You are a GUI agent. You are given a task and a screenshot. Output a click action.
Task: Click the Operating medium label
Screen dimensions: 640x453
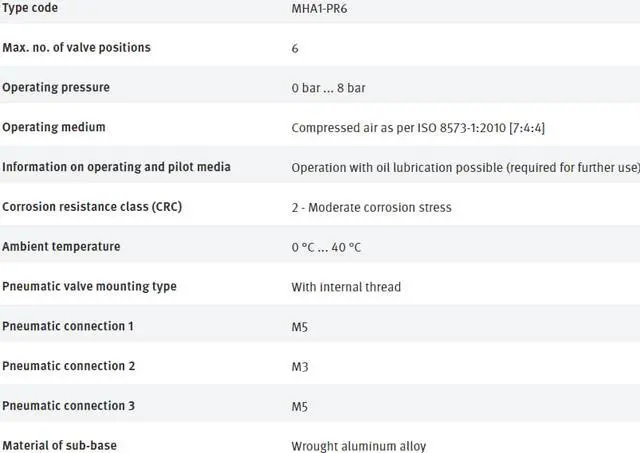click(x=54, y=127)
